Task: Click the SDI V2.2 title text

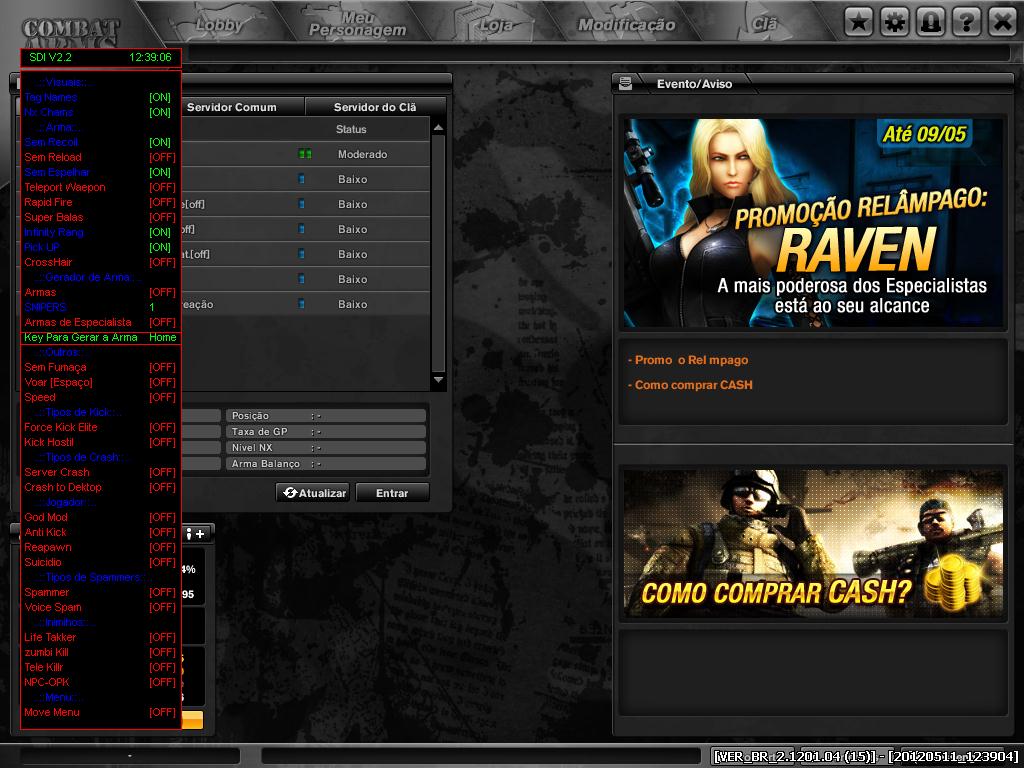Action: coord(50,57)
